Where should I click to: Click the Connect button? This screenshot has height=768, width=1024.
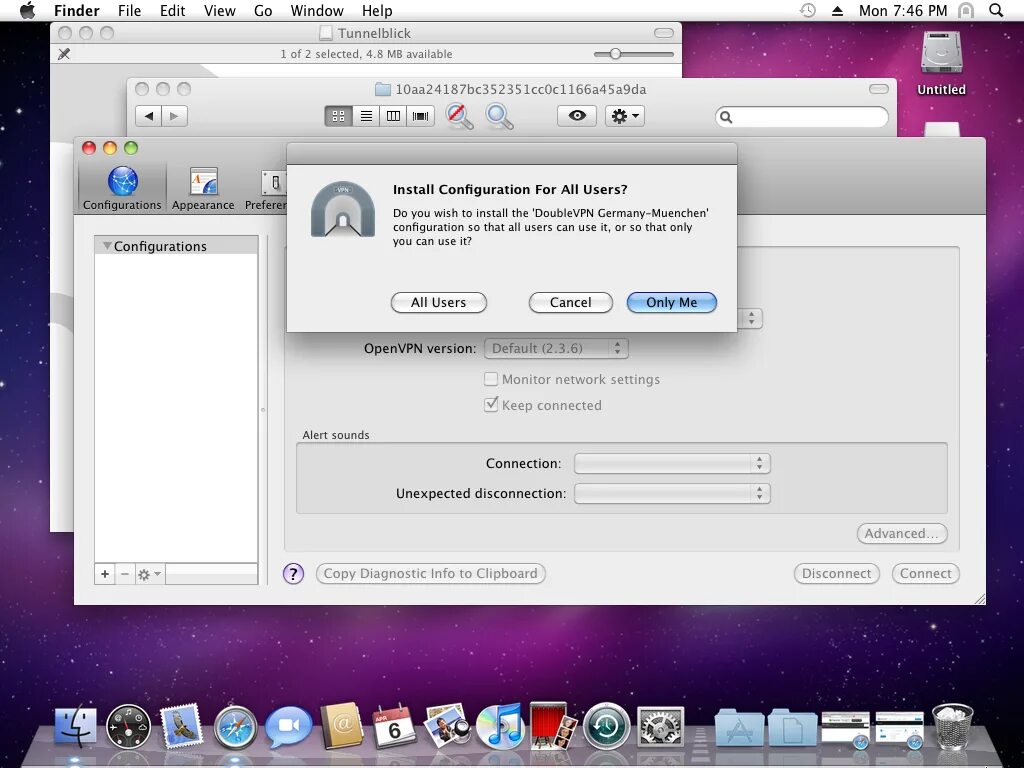tap(925, 573)
